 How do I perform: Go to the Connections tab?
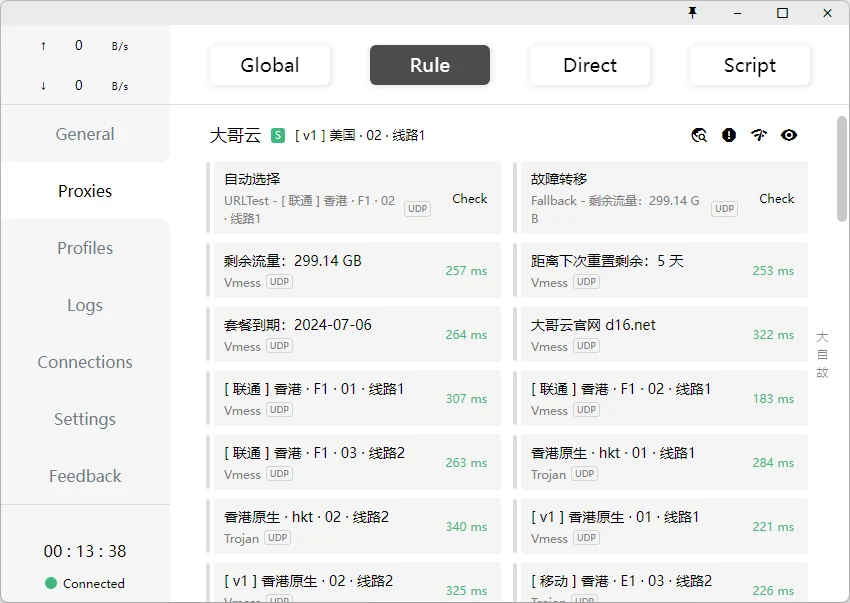pyautogui.click(x=85, y=362)
